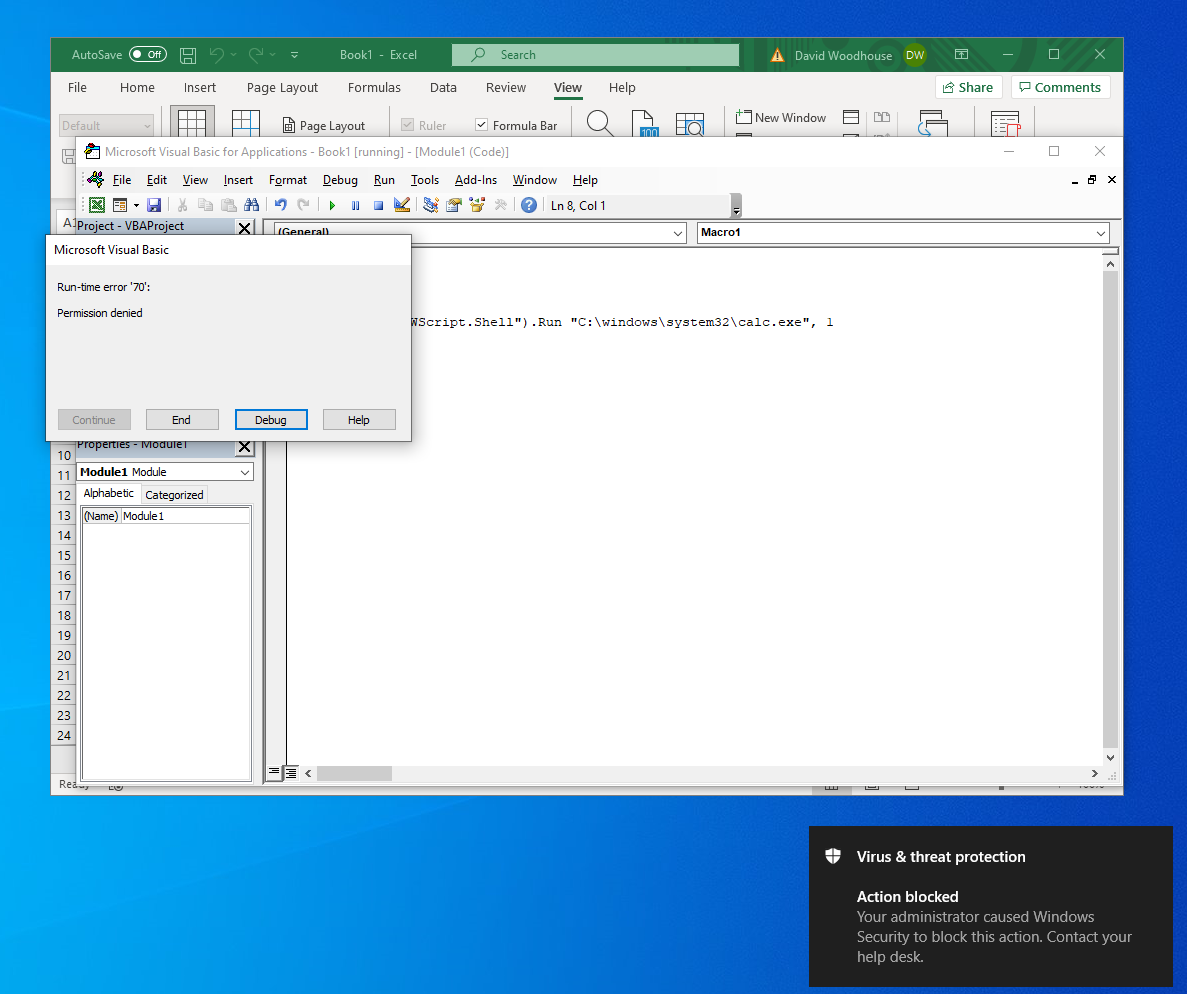Click the Comments button in Excel
1187x994 pixels.
tap(1061, 87)
